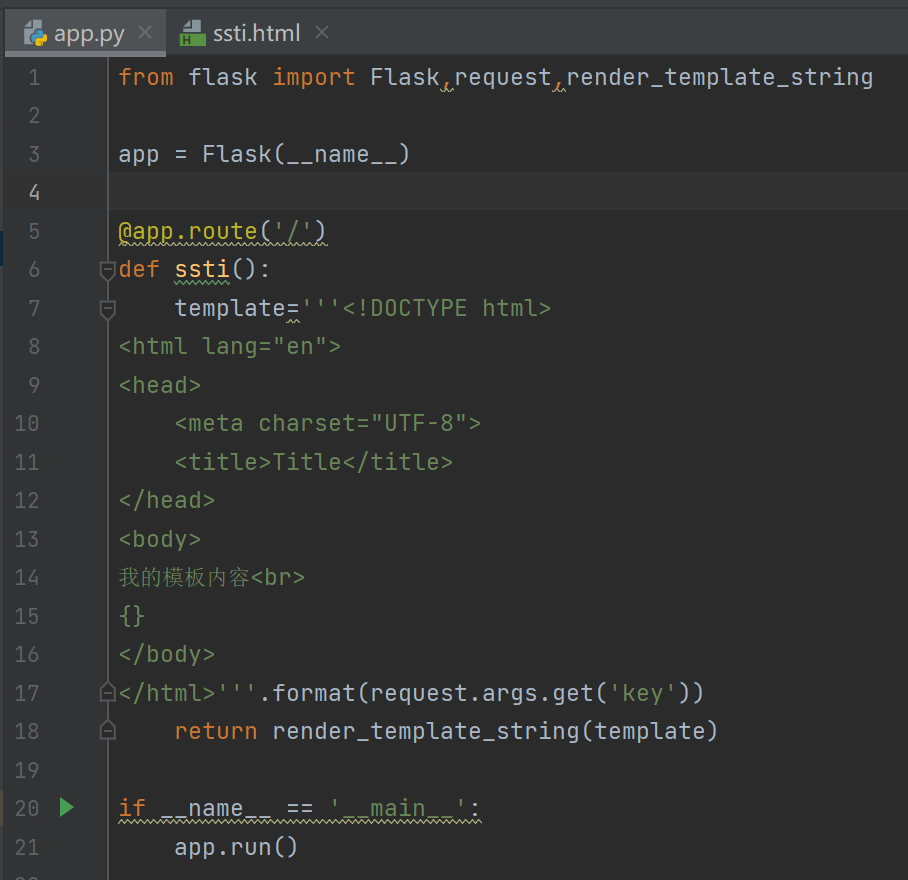Collapse the ssti function fold marker at line 6
Viewport: 908px width, 880px height.
click(107, 270)
